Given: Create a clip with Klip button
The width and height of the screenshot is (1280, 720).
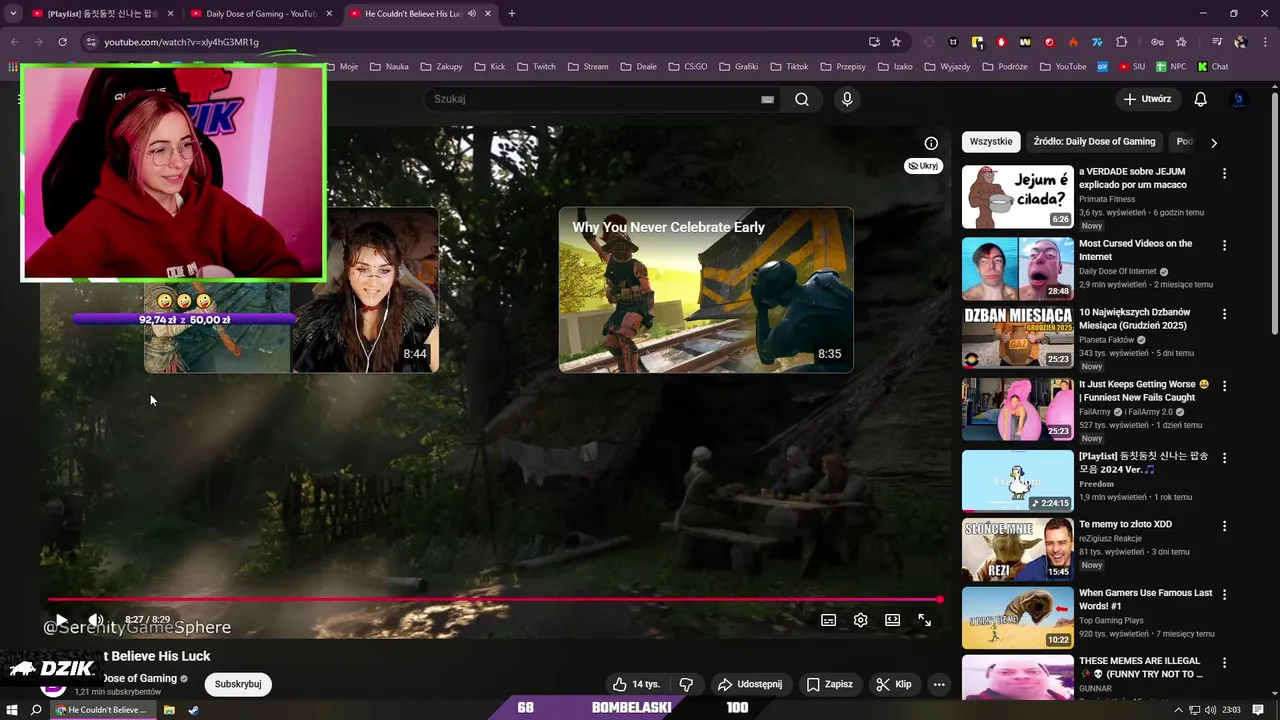Looking at the screenshot, I should 894,684.
